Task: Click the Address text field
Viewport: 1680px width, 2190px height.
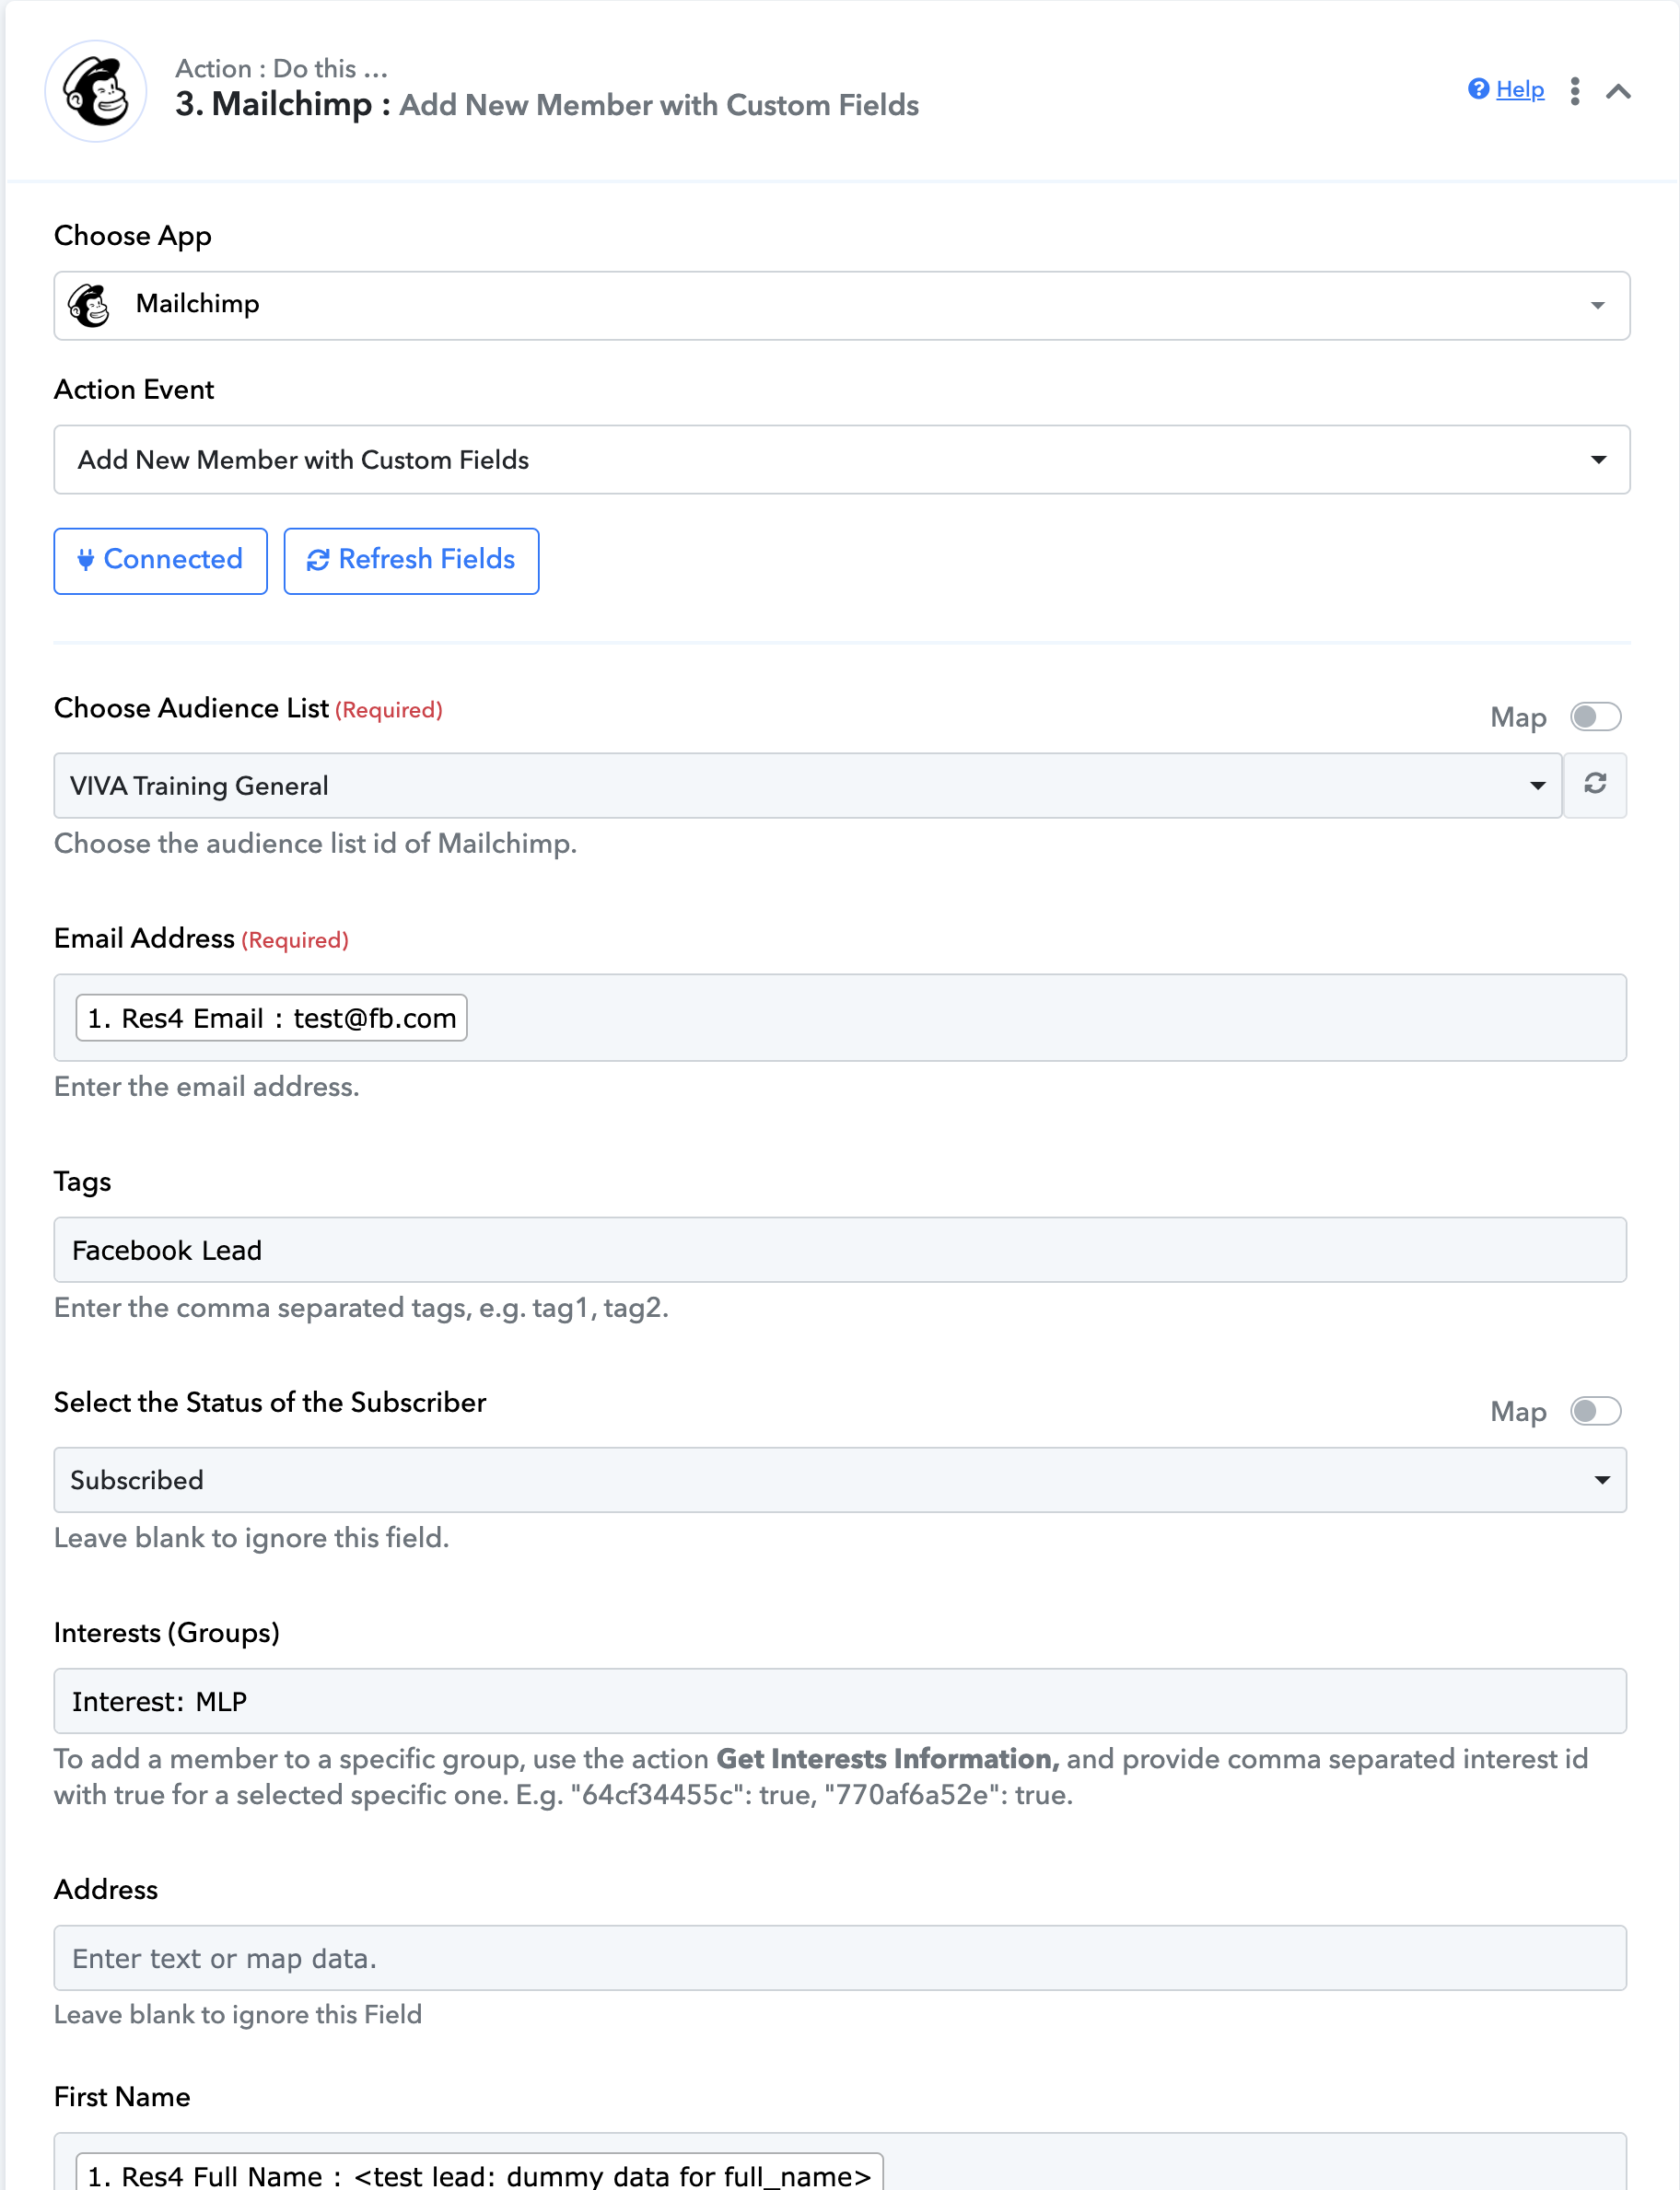Action: pos(840,1958)
